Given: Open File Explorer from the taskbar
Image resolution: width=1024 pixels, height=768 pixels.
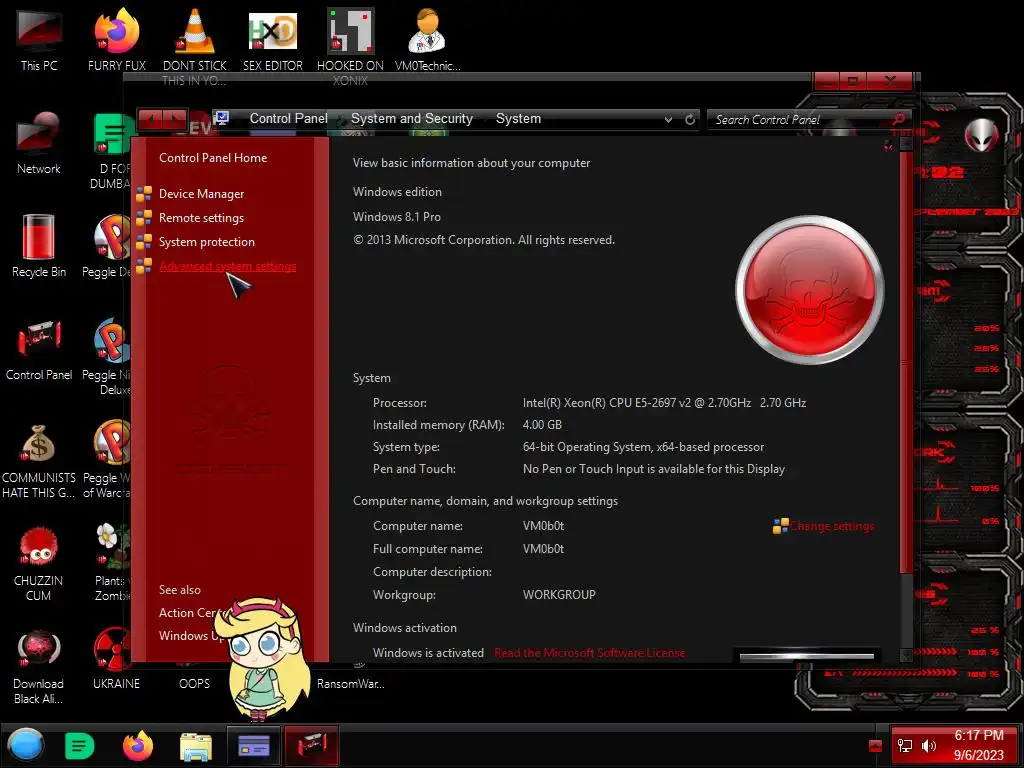Looking at the screenshot, I should 196,747.
